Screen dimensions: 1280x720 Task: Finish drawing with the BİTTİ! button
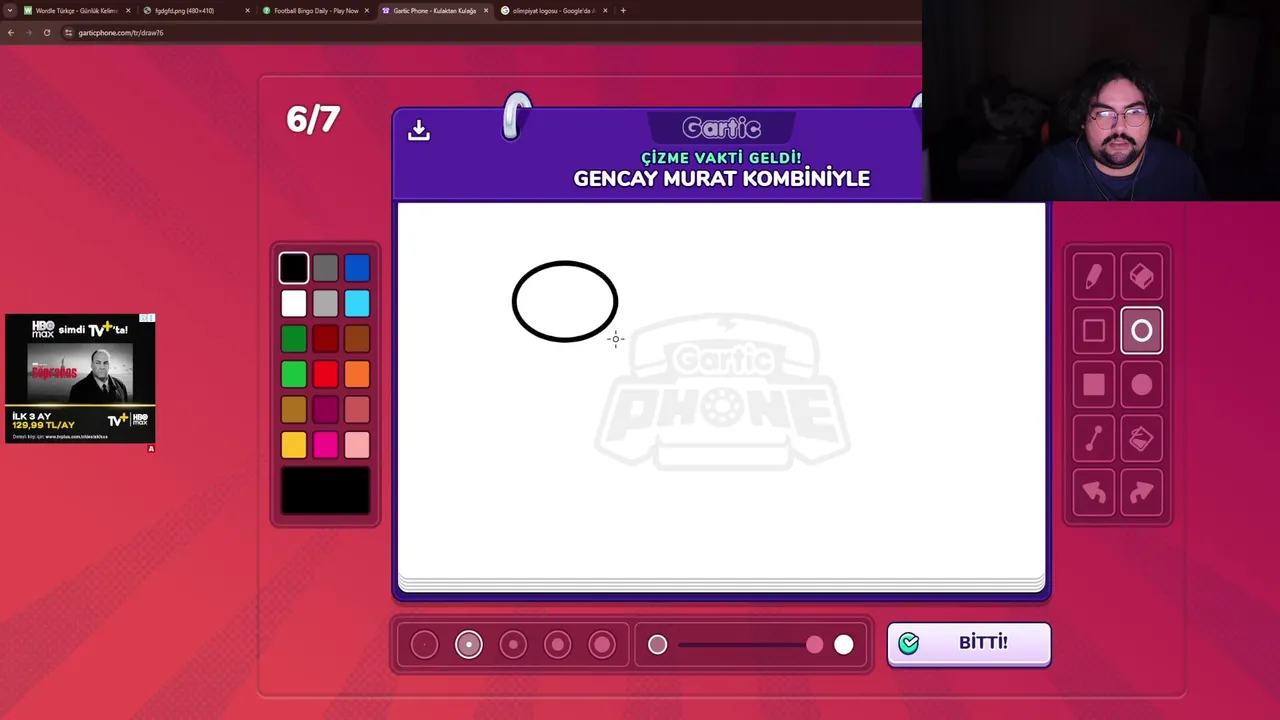pos(969,643)
